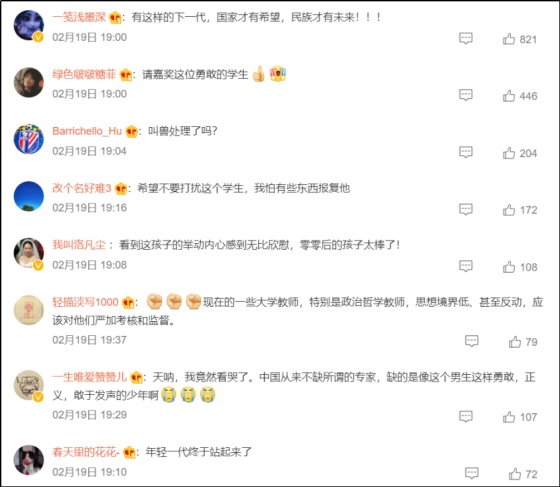Click 改个名好难3's blue sky avatar
The image size is (560, 487).
click(x=29, y=196)
